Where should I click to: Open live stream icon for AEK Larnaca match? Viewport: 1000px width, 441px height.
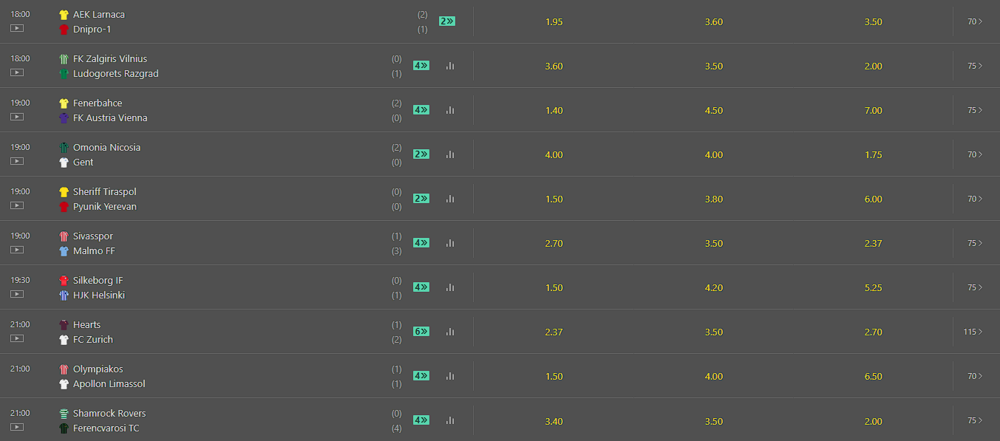[x=17, y=28]
